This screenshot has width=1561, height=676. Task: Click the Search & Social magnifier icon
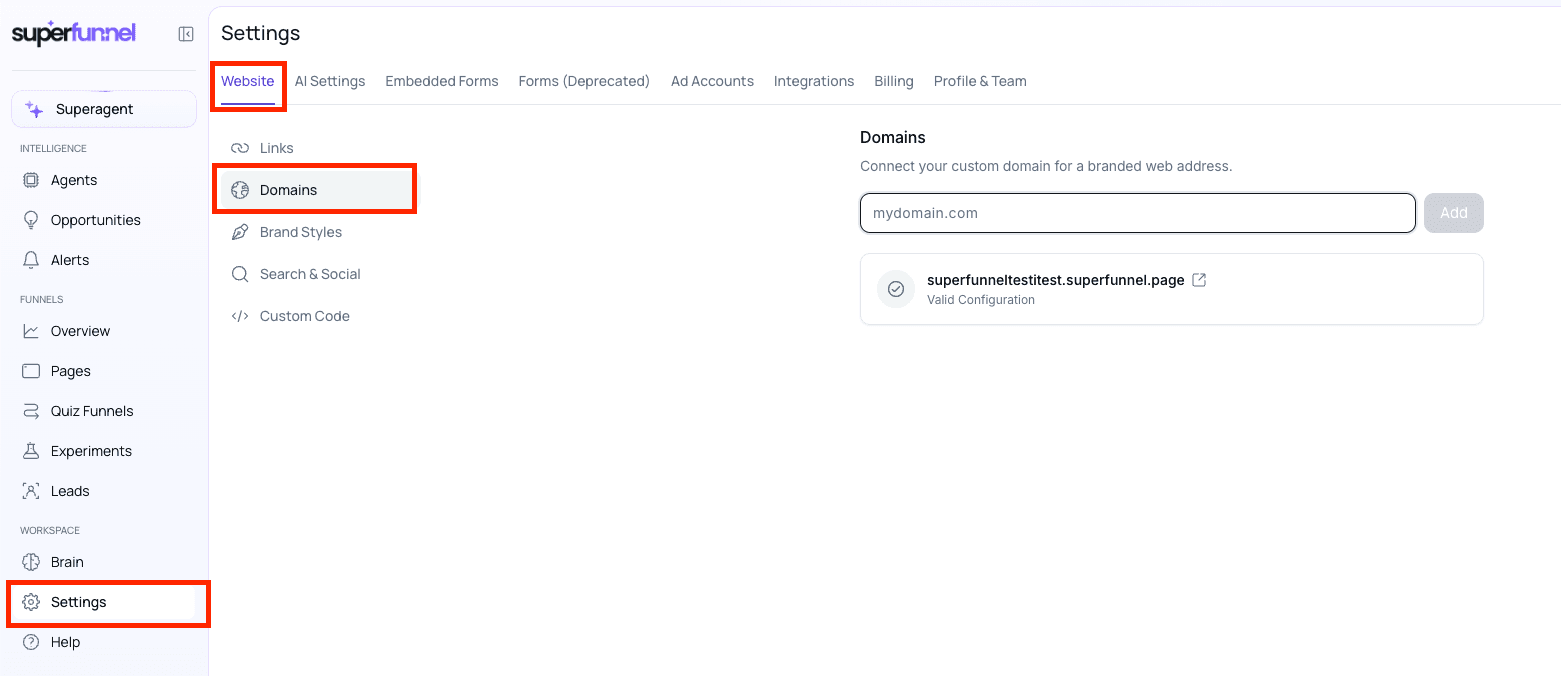coord(240,274)
